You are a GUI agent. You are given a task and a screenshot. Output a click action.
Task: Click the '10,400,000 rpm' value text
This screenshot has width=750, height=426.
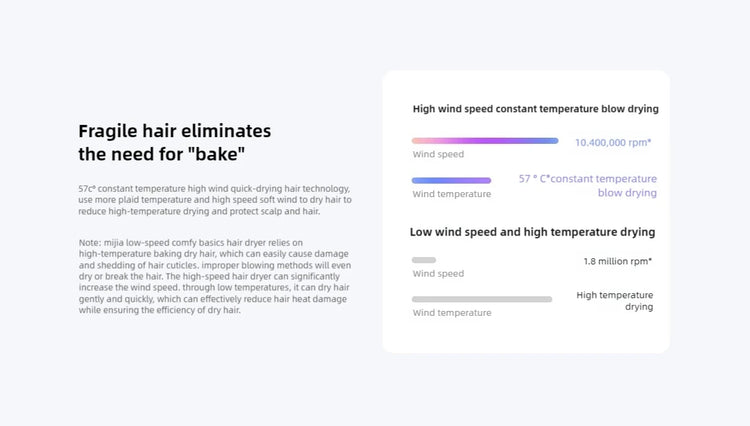pyautogui.click(x=613, y=142)
